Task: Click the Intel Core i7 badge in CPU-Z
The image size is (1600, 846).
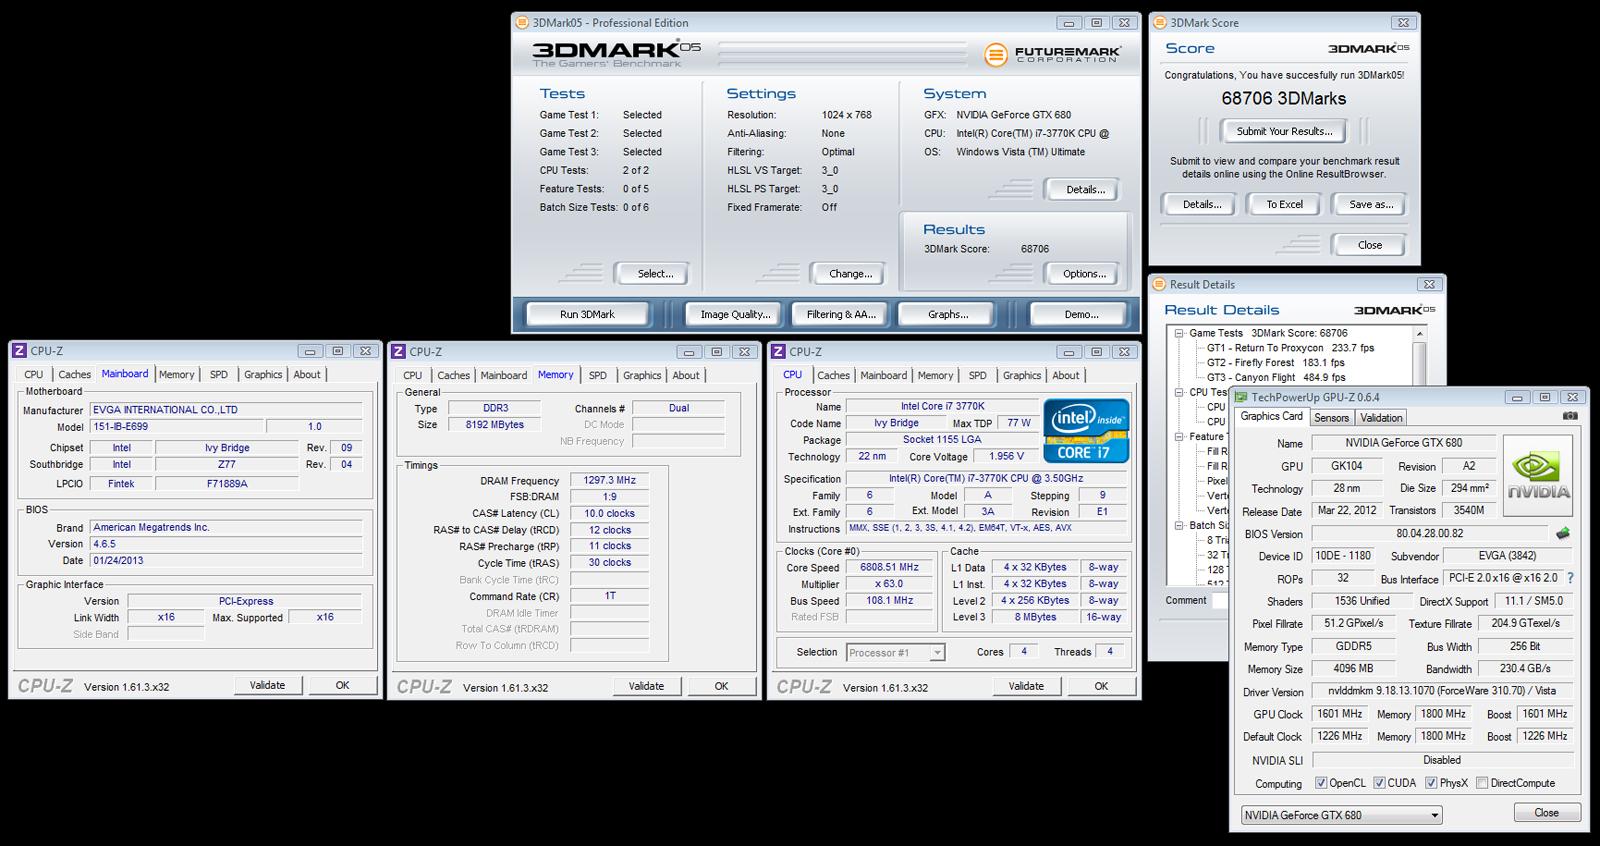Action: [x=1087, y=430]
